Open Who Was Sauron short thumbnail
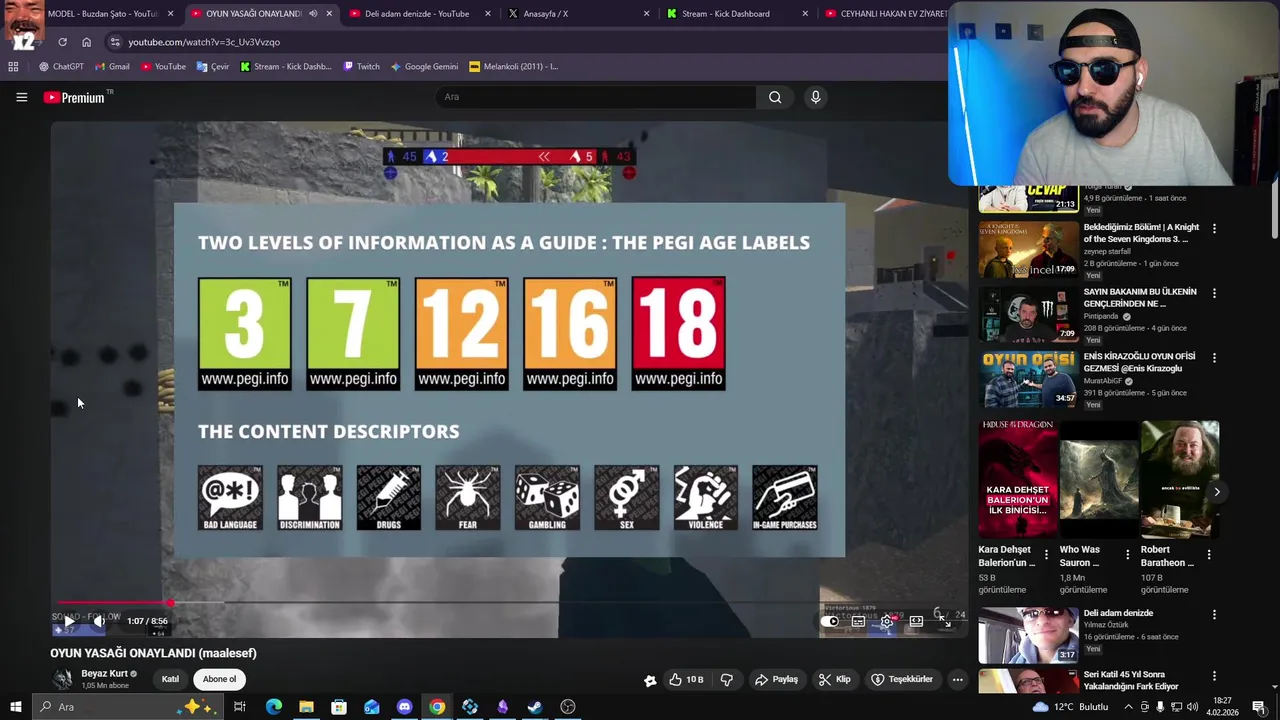 [x=1099, y=480]
